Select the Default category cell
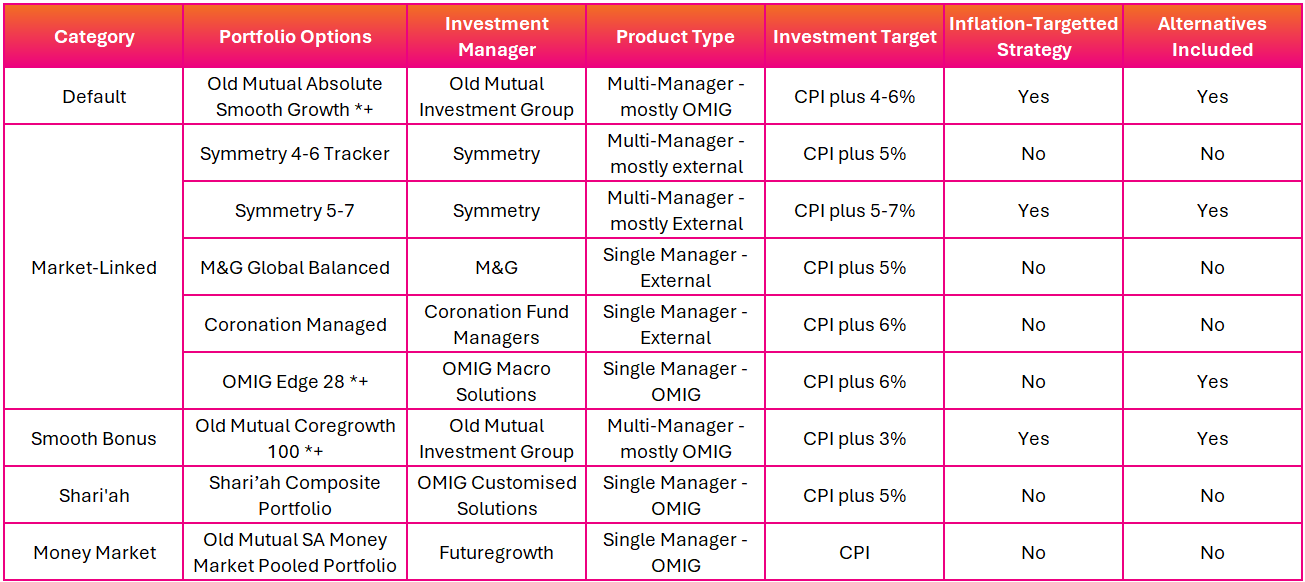The width and height of the screenshot is (1305, 582). 94,97
